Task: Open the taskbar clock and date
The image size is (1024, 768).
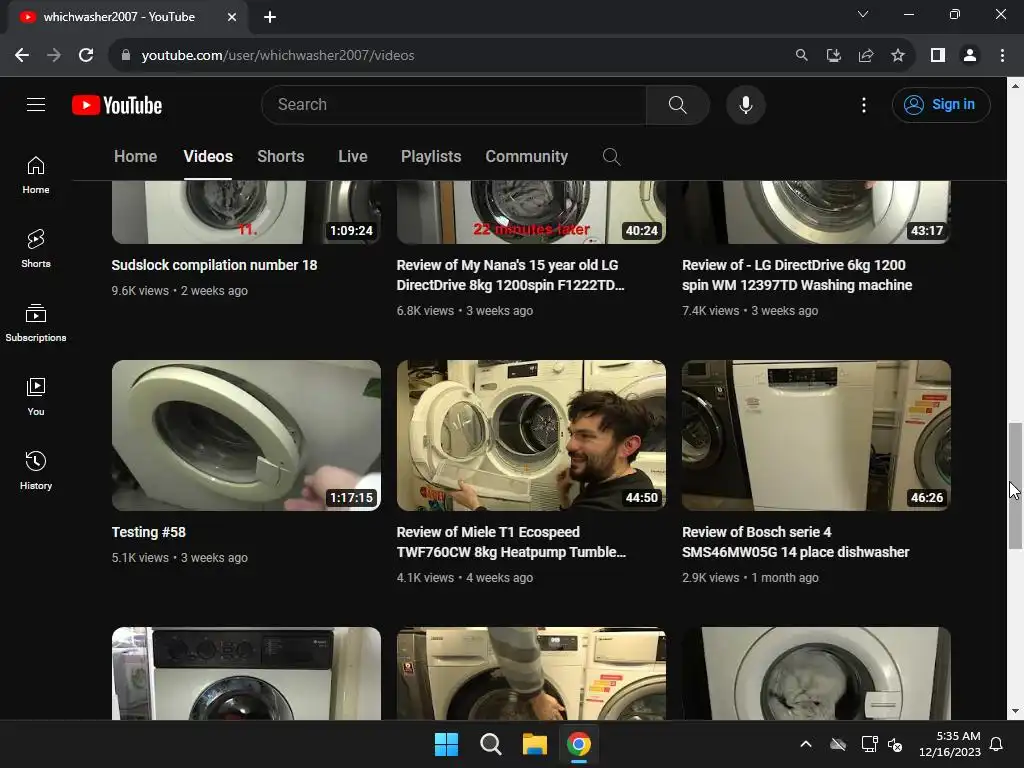Action: pyautogui.click(x=950, y=744)
